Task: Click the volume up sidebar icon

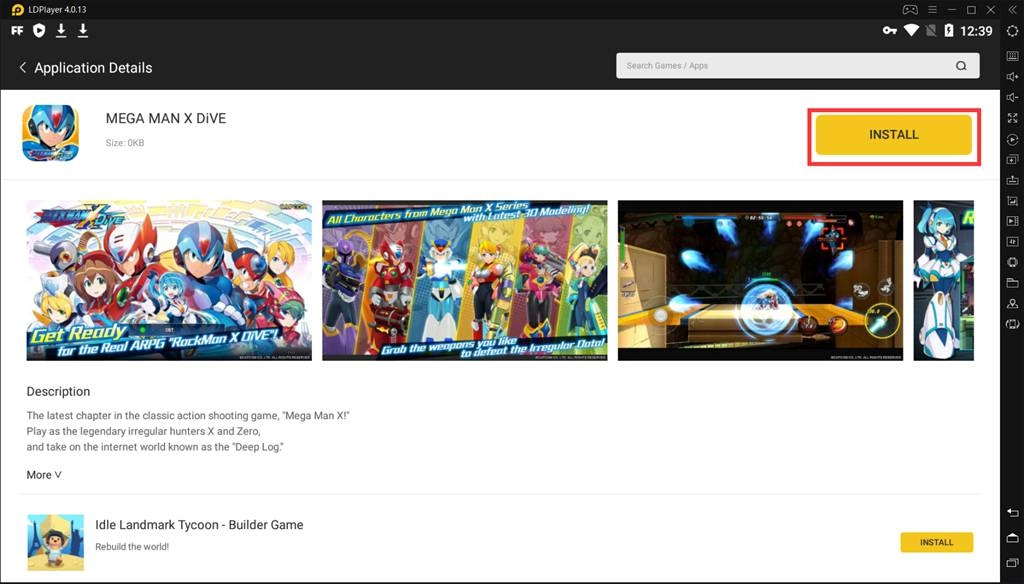Action: tap(1012, 76)
